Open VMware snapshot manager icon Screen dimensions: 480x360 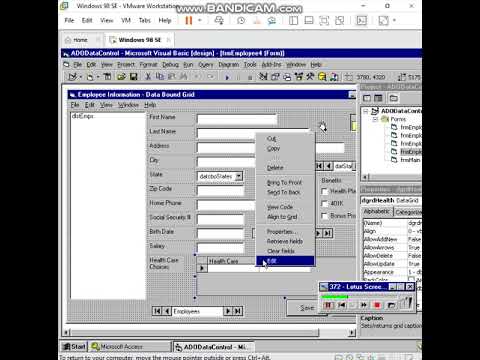272,20
